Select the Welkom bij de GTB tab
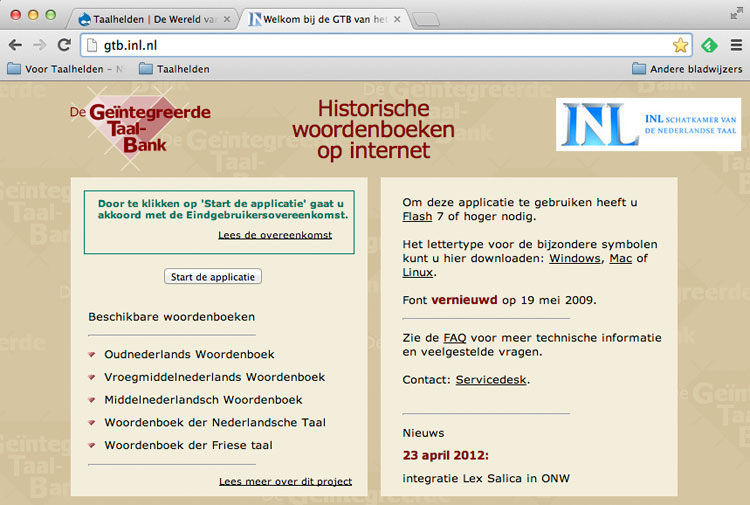Screen dimensions: 750x505 click(x=325, y=19)
